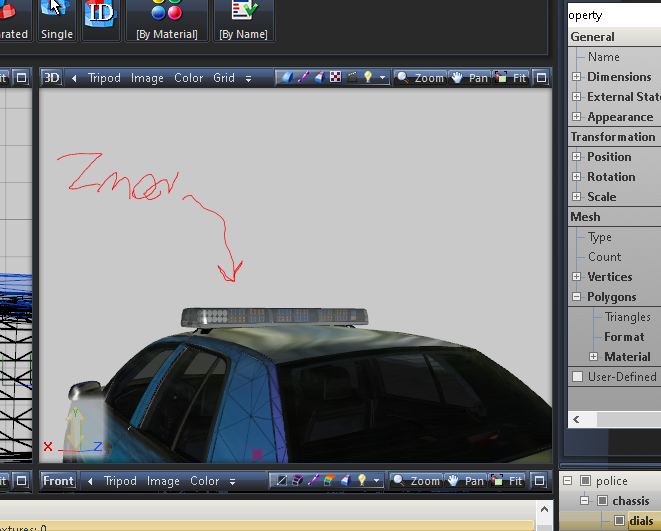Open Tripod menu in the Front view
Image resolution: width=661 pixels, height=531 pixels.
tap(120, 481)
